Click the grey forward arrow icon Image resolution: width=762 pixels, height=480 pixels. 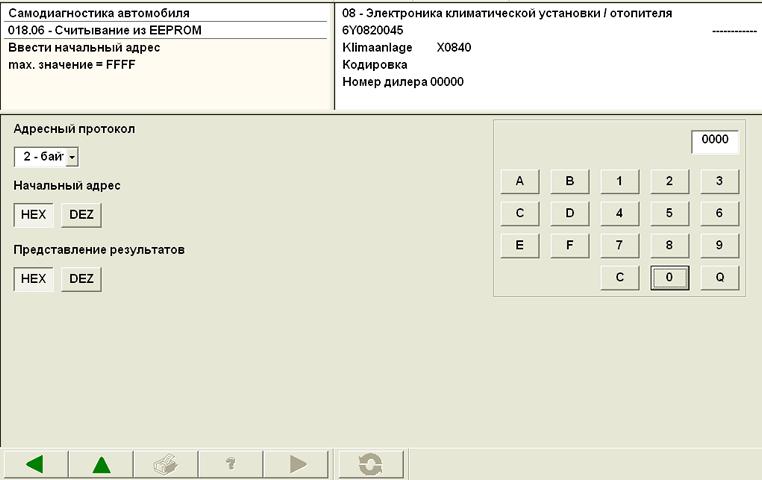(296, 464)
